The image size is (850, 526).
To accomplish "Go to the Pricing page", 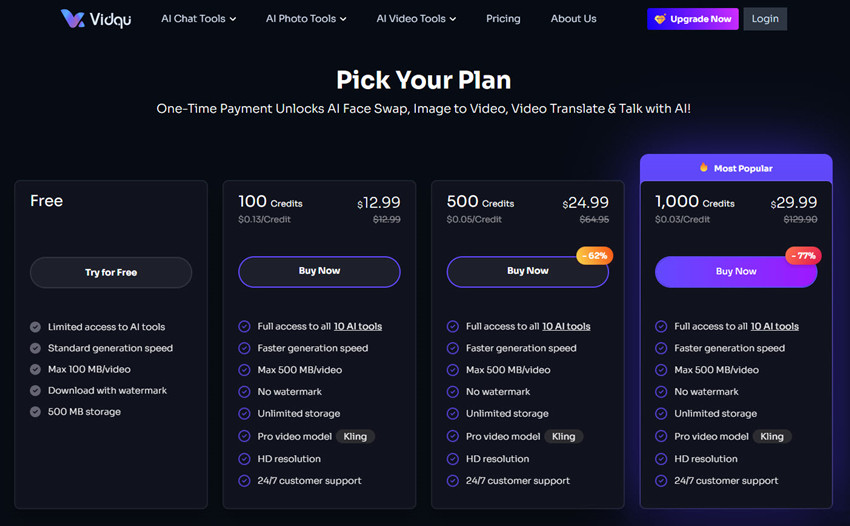I will point(503,19).
